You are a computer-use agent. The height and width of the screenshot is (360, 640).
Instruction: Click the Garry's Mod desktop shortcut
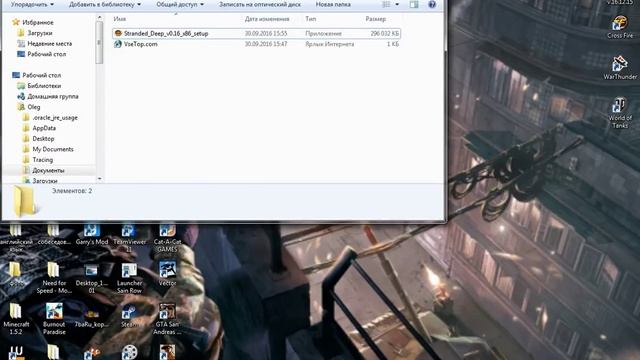click(92, 235)
